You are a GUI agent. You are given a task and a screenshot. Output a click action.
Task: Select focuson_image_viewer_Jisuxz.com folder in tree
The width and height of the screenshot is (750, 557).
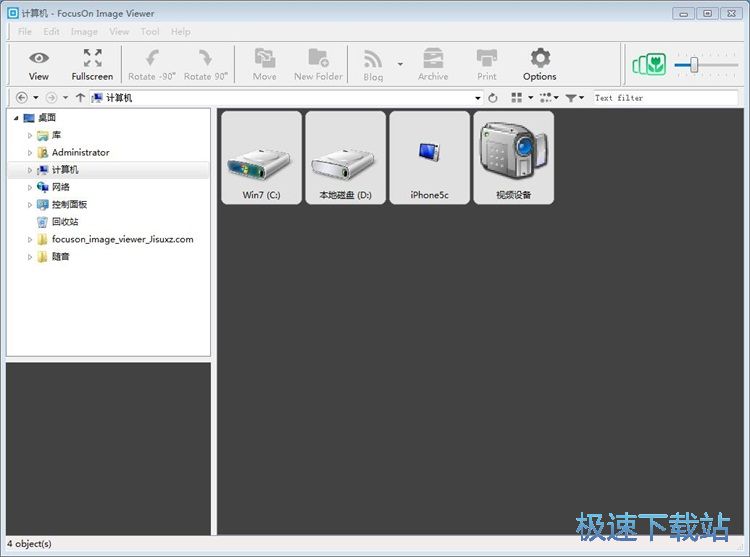[x=122, y=240]
